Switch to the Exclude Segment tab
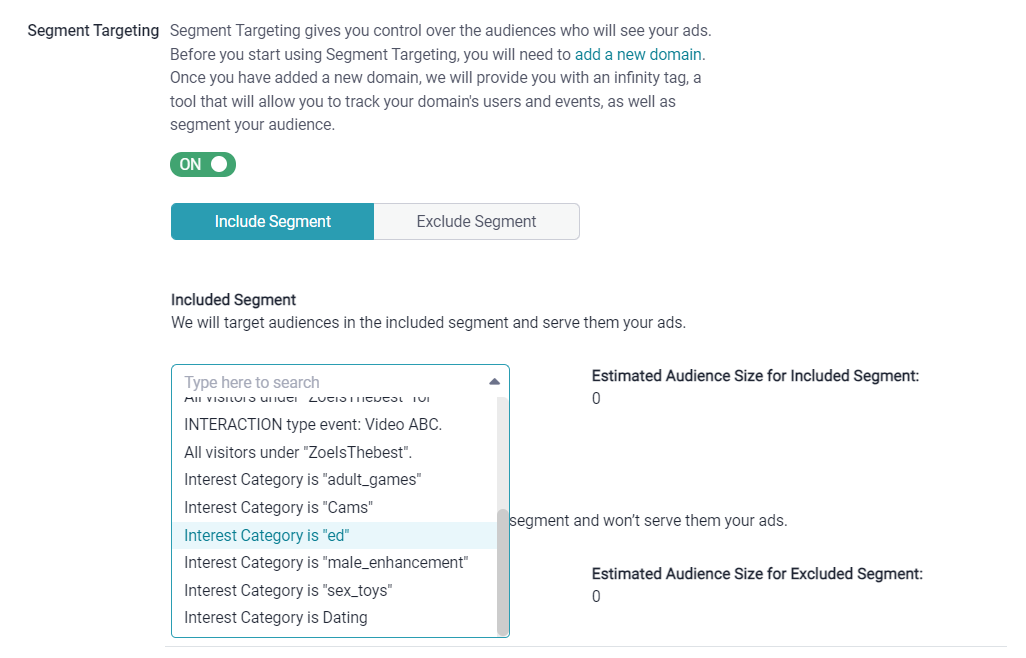1026x658 pixels. [476, 221]
